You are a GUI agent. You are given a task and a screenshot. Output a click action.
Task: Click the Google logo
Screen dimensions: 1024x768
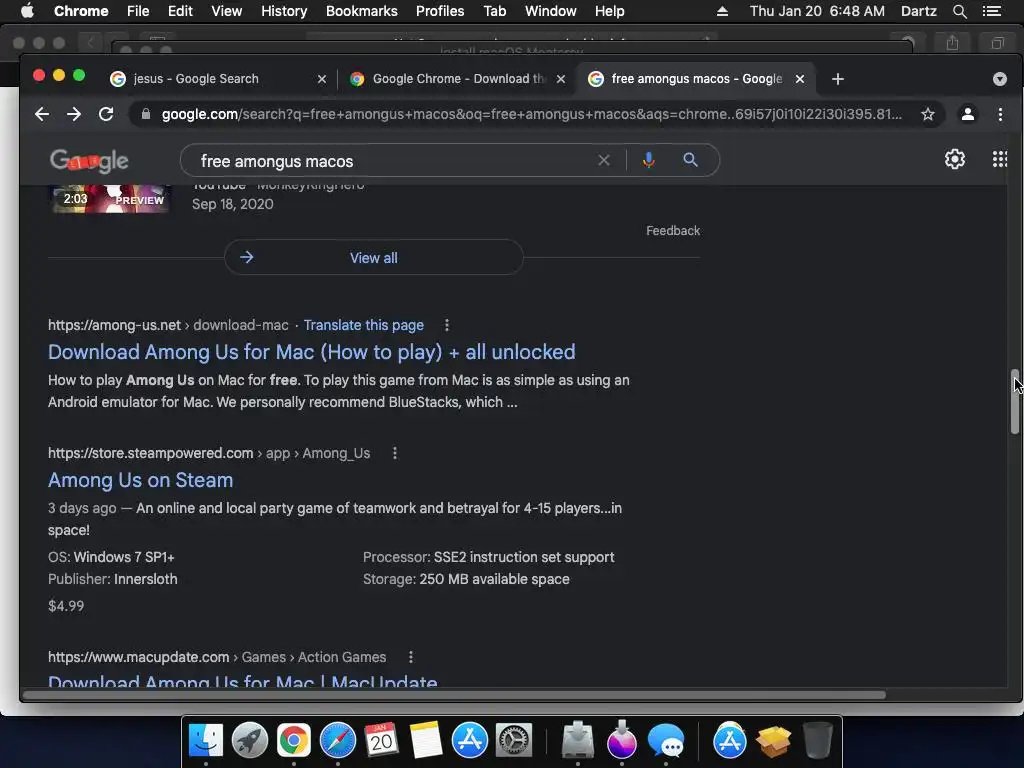click(89, 161)
